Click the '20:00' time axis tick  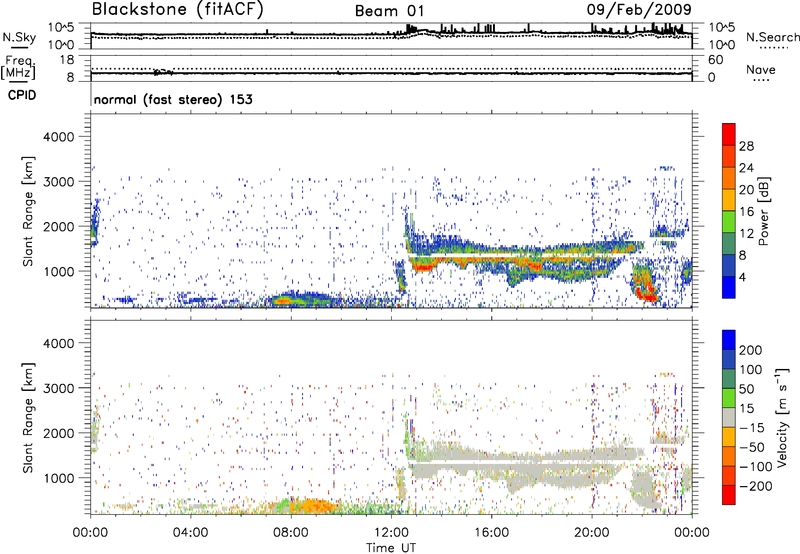[x=591, y=533]
